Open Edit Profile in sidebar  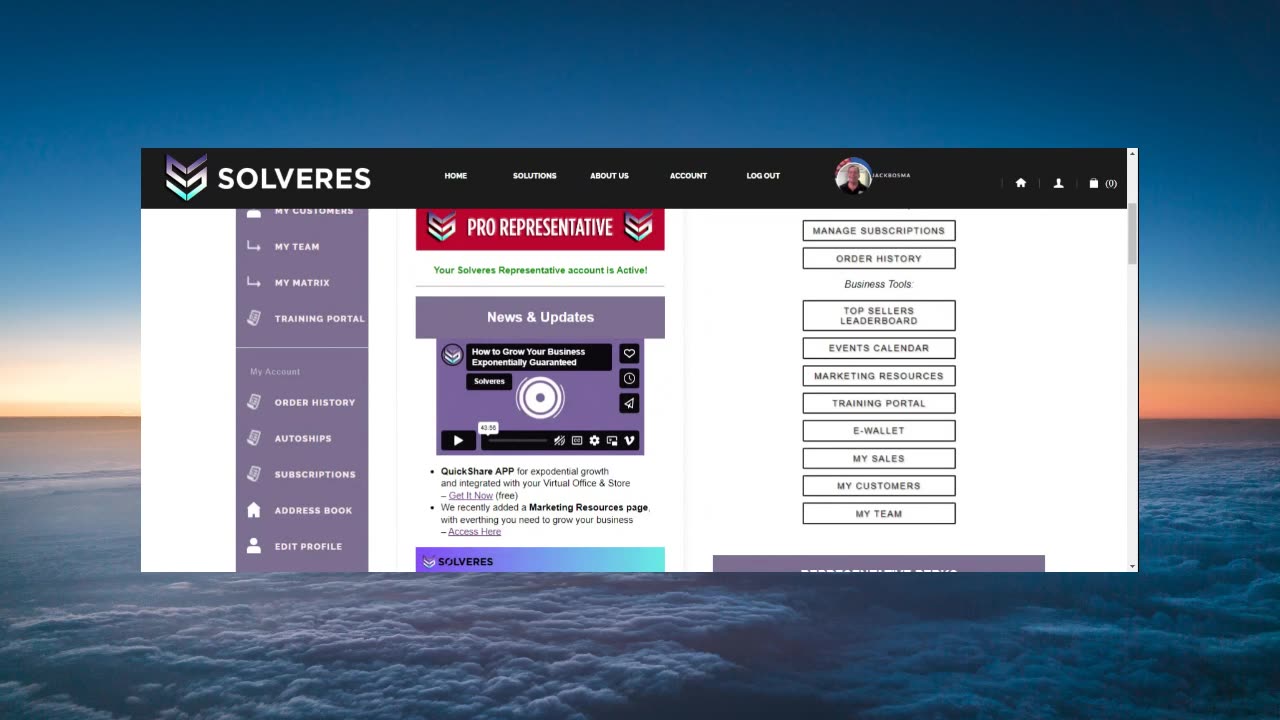coord(308,547)
